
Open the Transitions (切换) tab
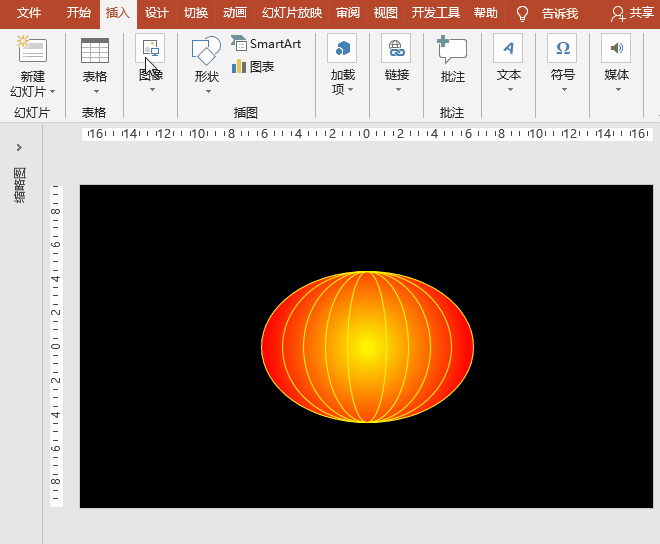coord(196,13)
